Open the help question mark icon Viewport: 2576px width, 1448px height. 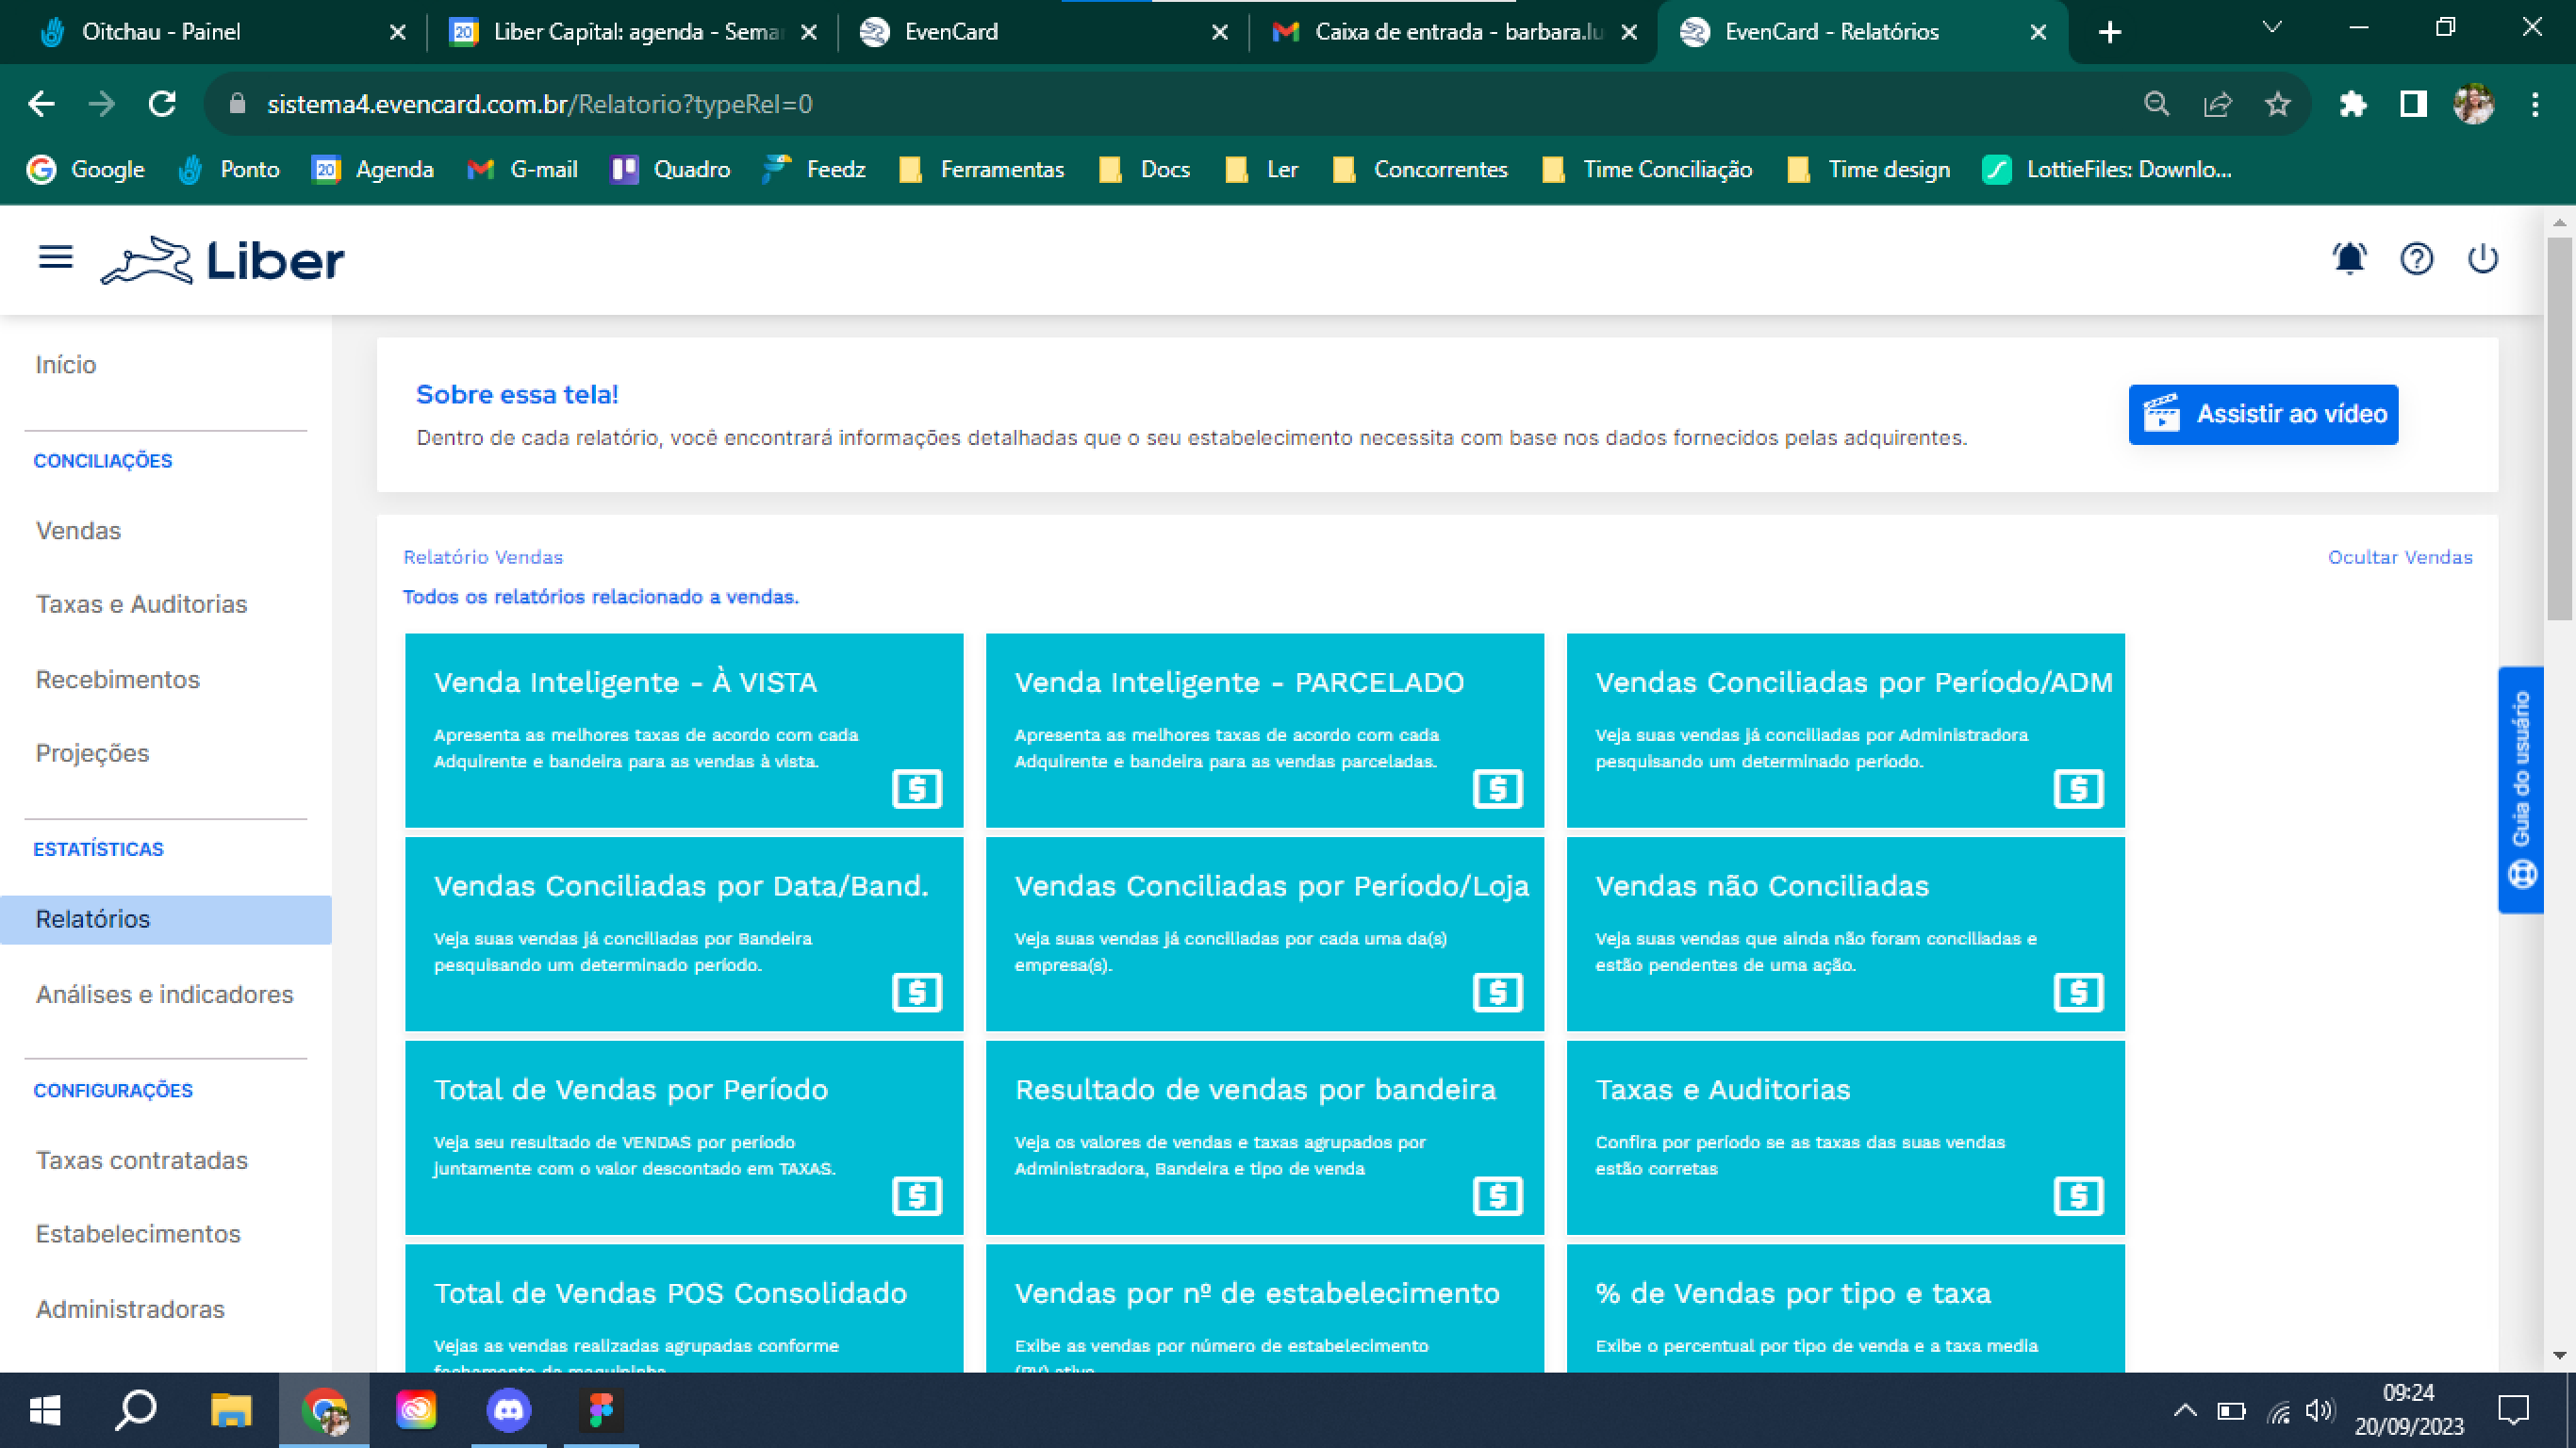(2416, 259)
